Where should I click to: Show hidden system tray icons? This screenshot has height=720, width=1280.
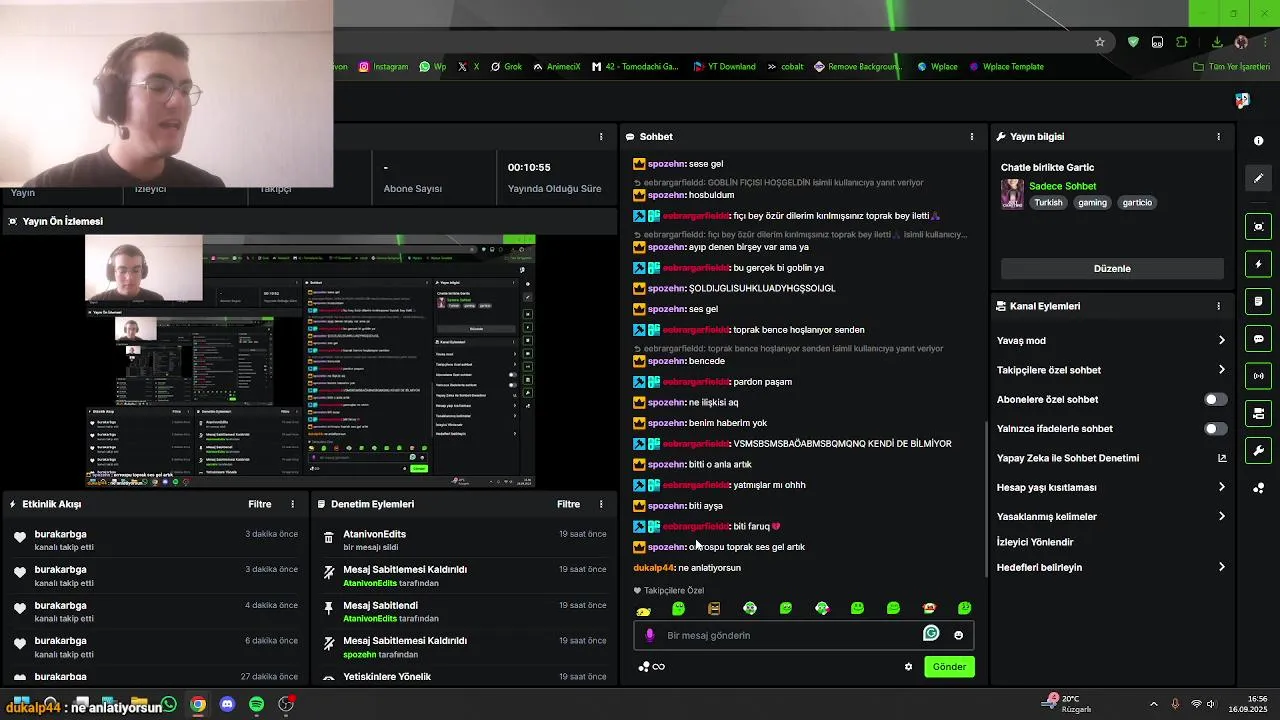1153,704
